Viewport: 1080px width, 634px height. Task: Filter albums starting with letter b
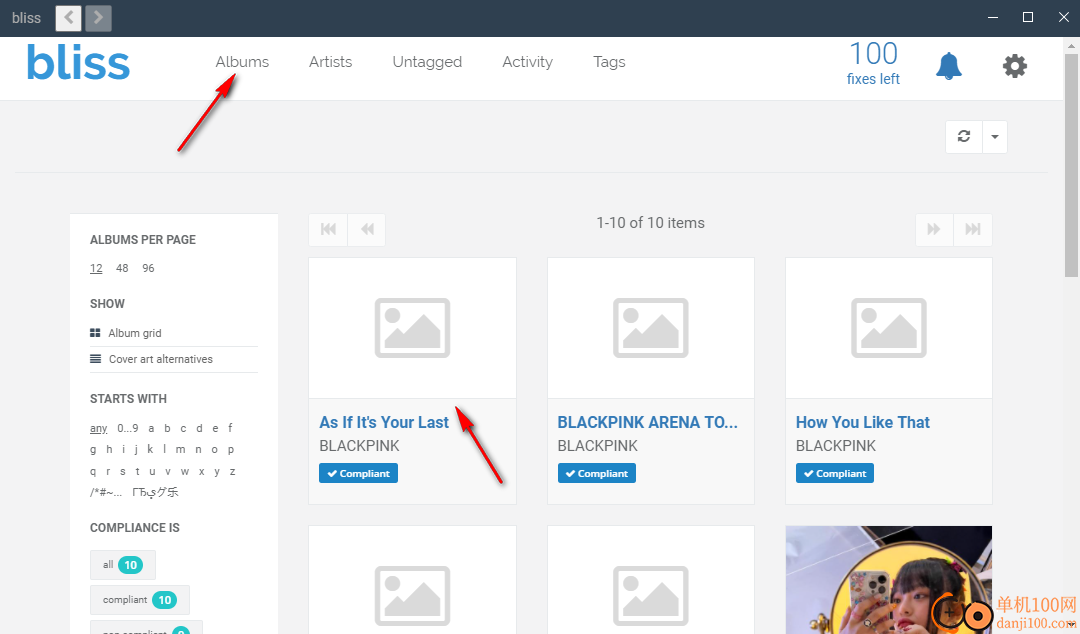(167, 428)
